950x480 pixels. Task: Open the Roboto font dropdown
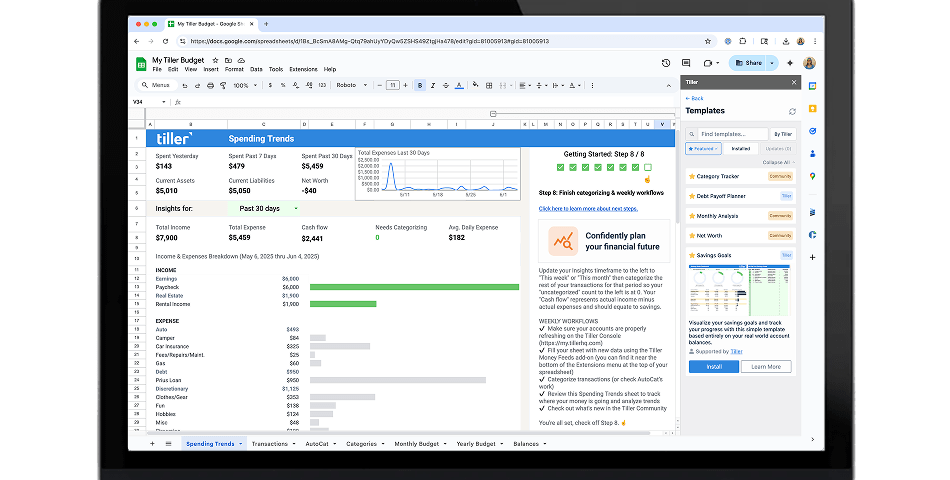coord(352,85)
